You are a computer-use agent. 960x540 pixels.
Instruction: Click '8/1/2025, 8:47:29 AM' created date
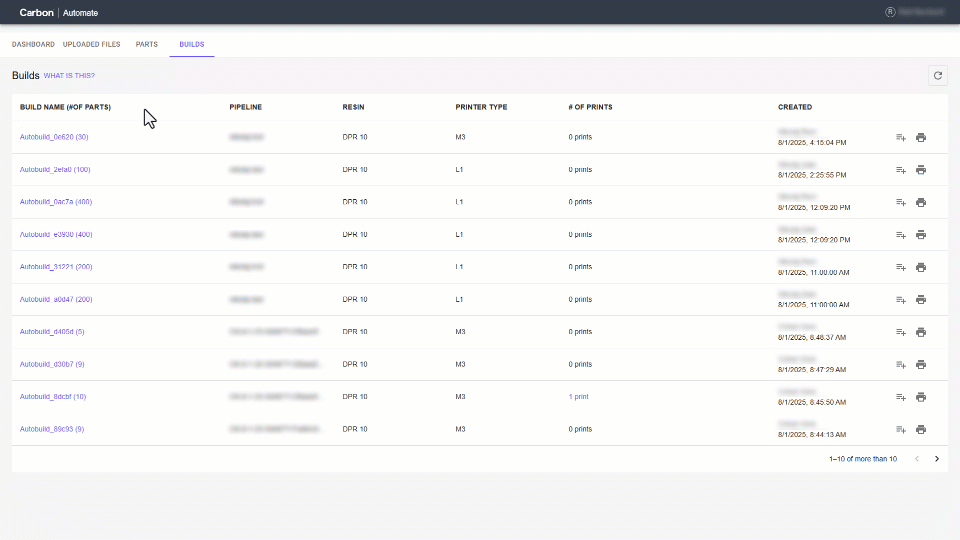(x=812, y=370)
